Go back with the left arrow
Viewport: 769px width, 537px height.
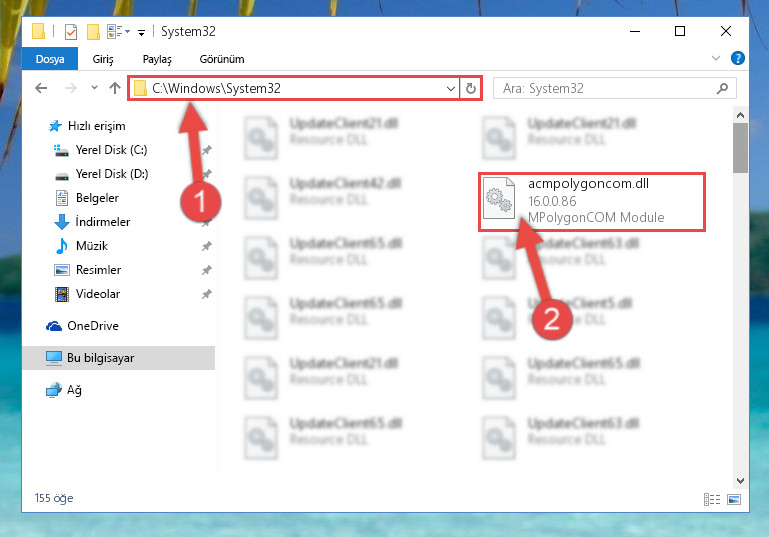click(x=41, y=88)
